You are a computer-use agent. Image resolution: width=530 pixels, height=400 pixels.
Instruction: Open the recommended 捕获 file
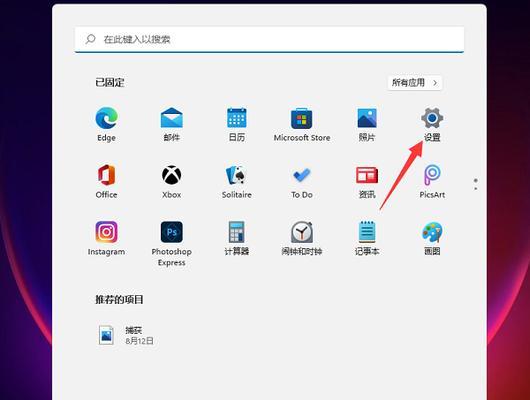[x=126, y=335]
